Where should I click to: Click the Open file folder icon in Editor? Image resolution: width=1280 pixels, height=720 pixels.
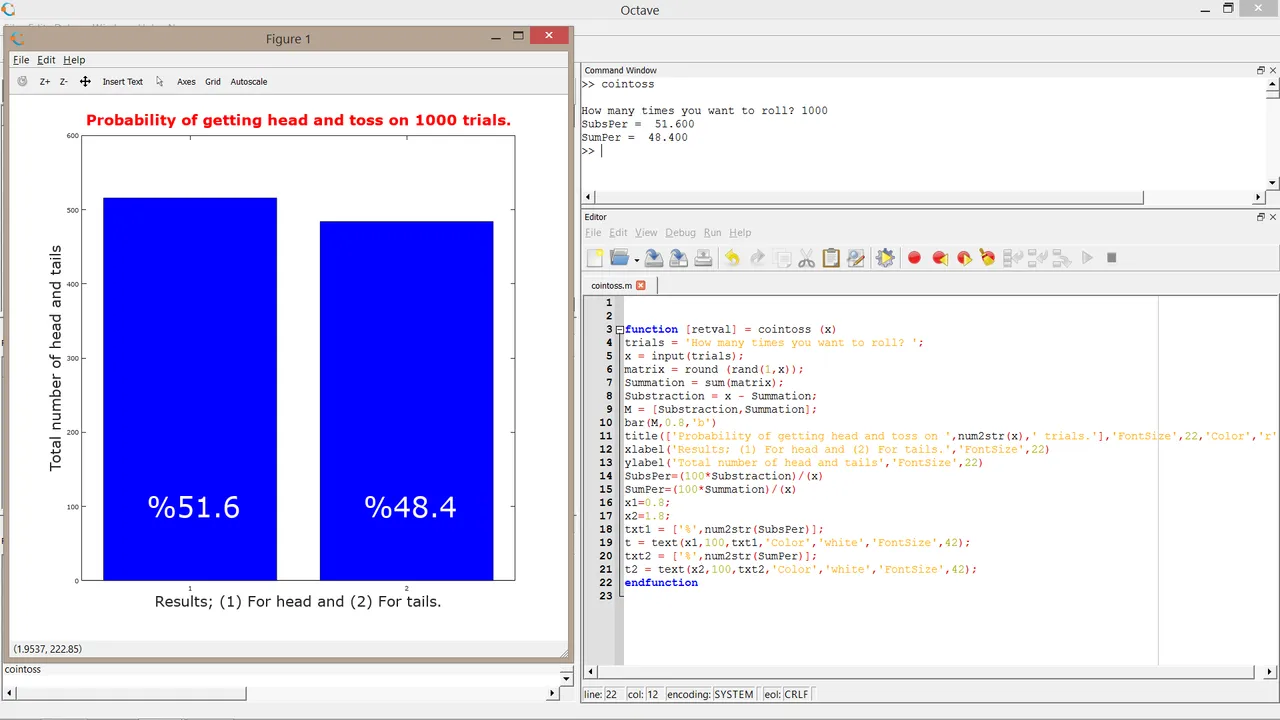[619, 258]
